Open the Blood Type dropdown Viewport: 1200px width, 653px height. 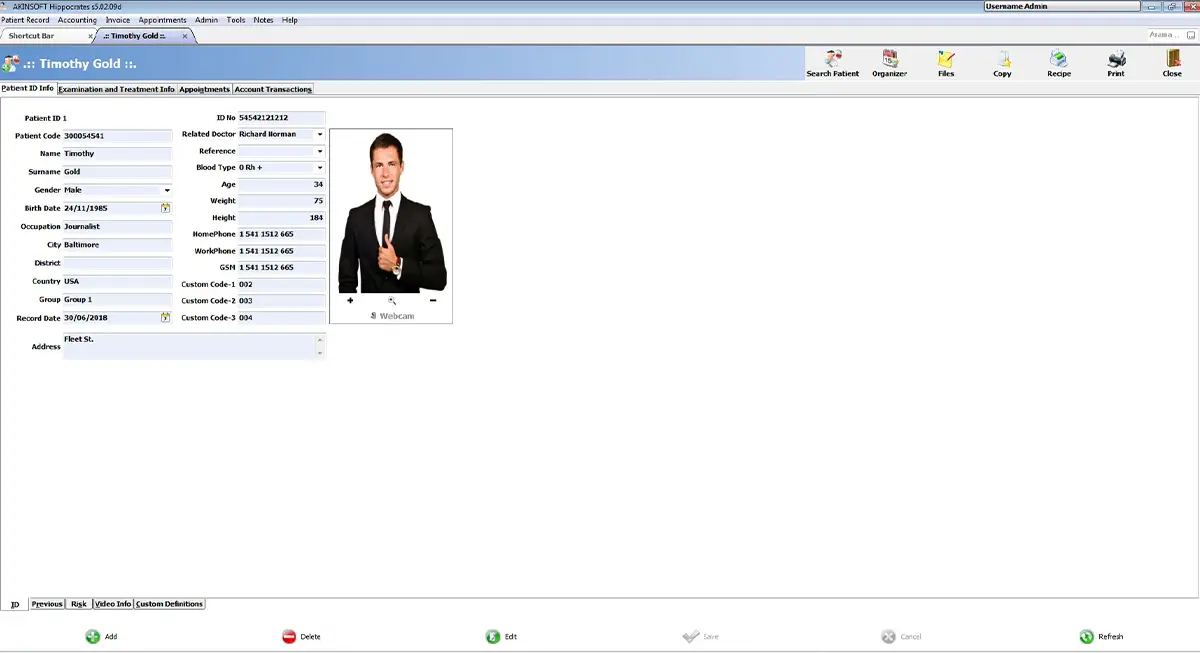320,168
